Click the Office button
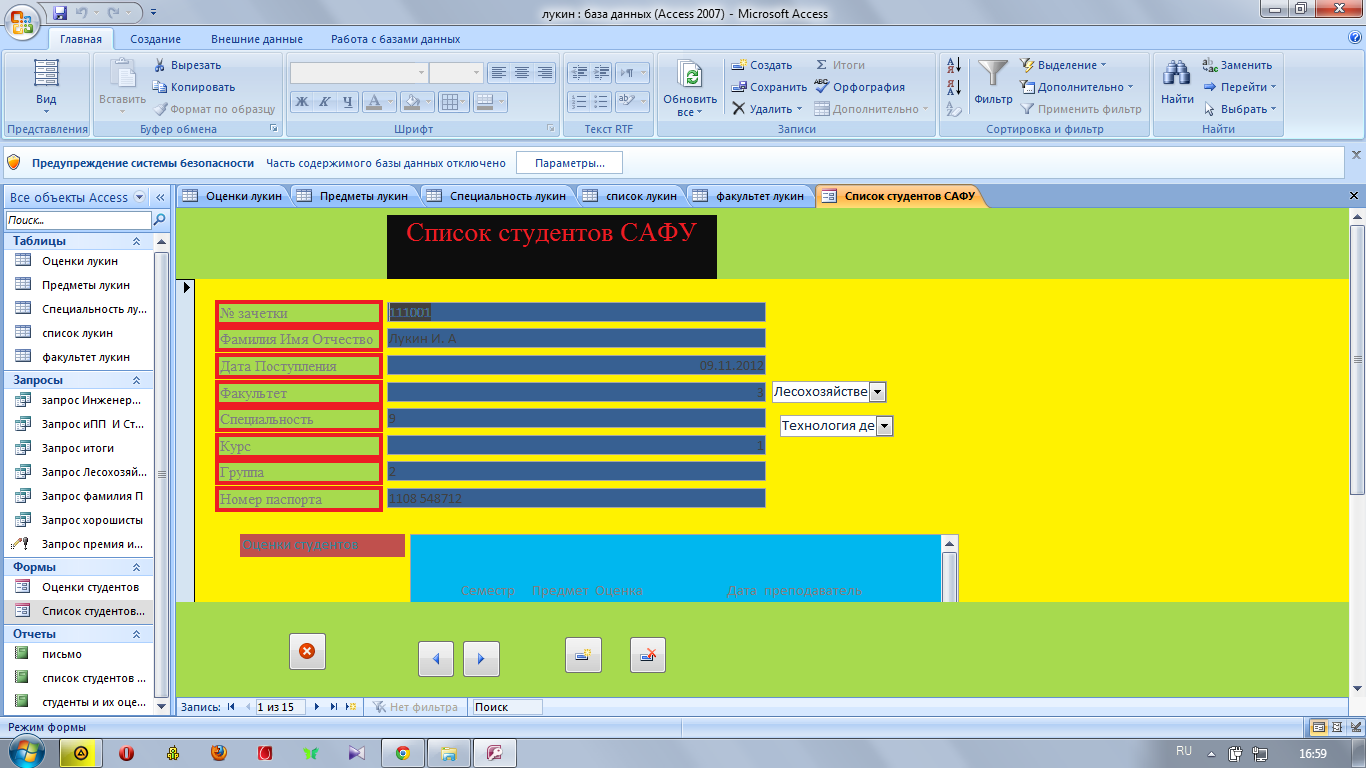Viewport: 1366px width, 768px height. coord(22,22)
